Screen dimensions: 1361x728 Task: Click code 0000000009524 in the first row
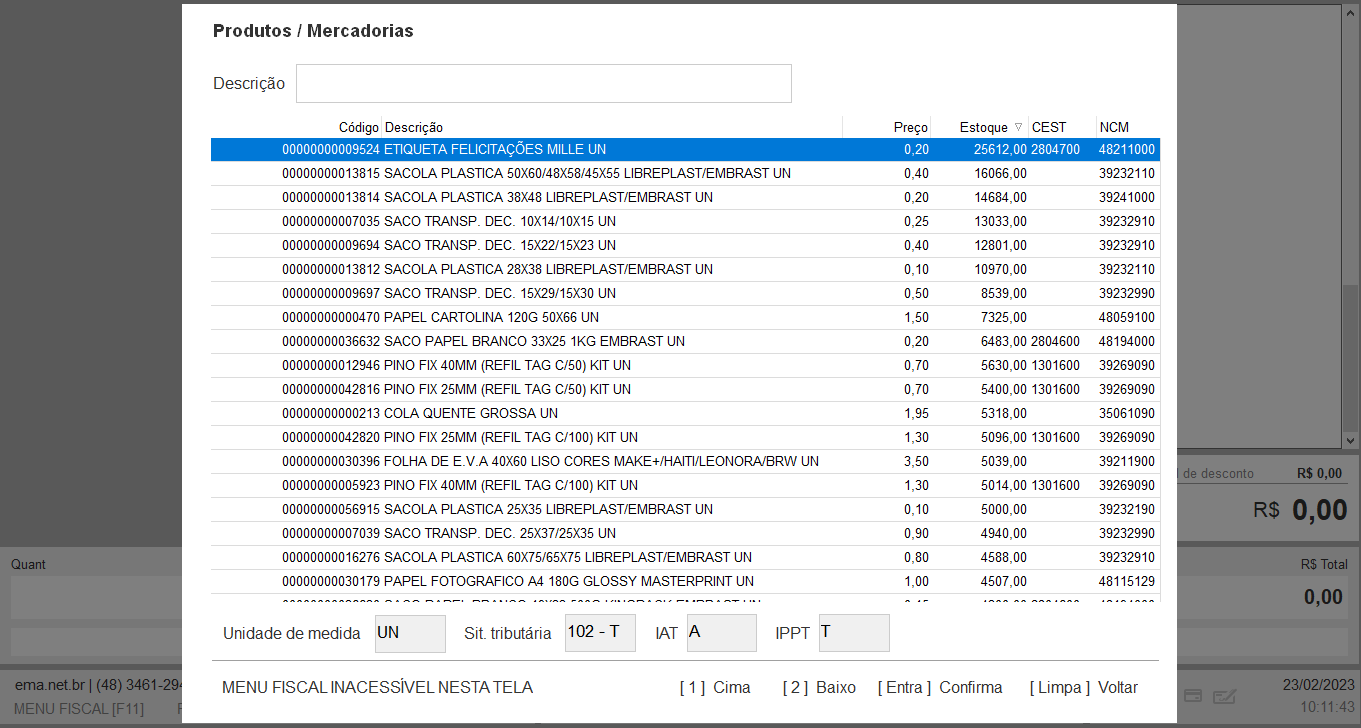(331, 149)
